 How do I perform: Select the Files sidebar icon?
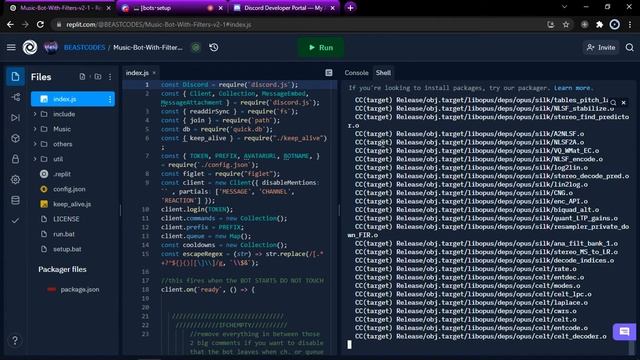click(16, 77)
